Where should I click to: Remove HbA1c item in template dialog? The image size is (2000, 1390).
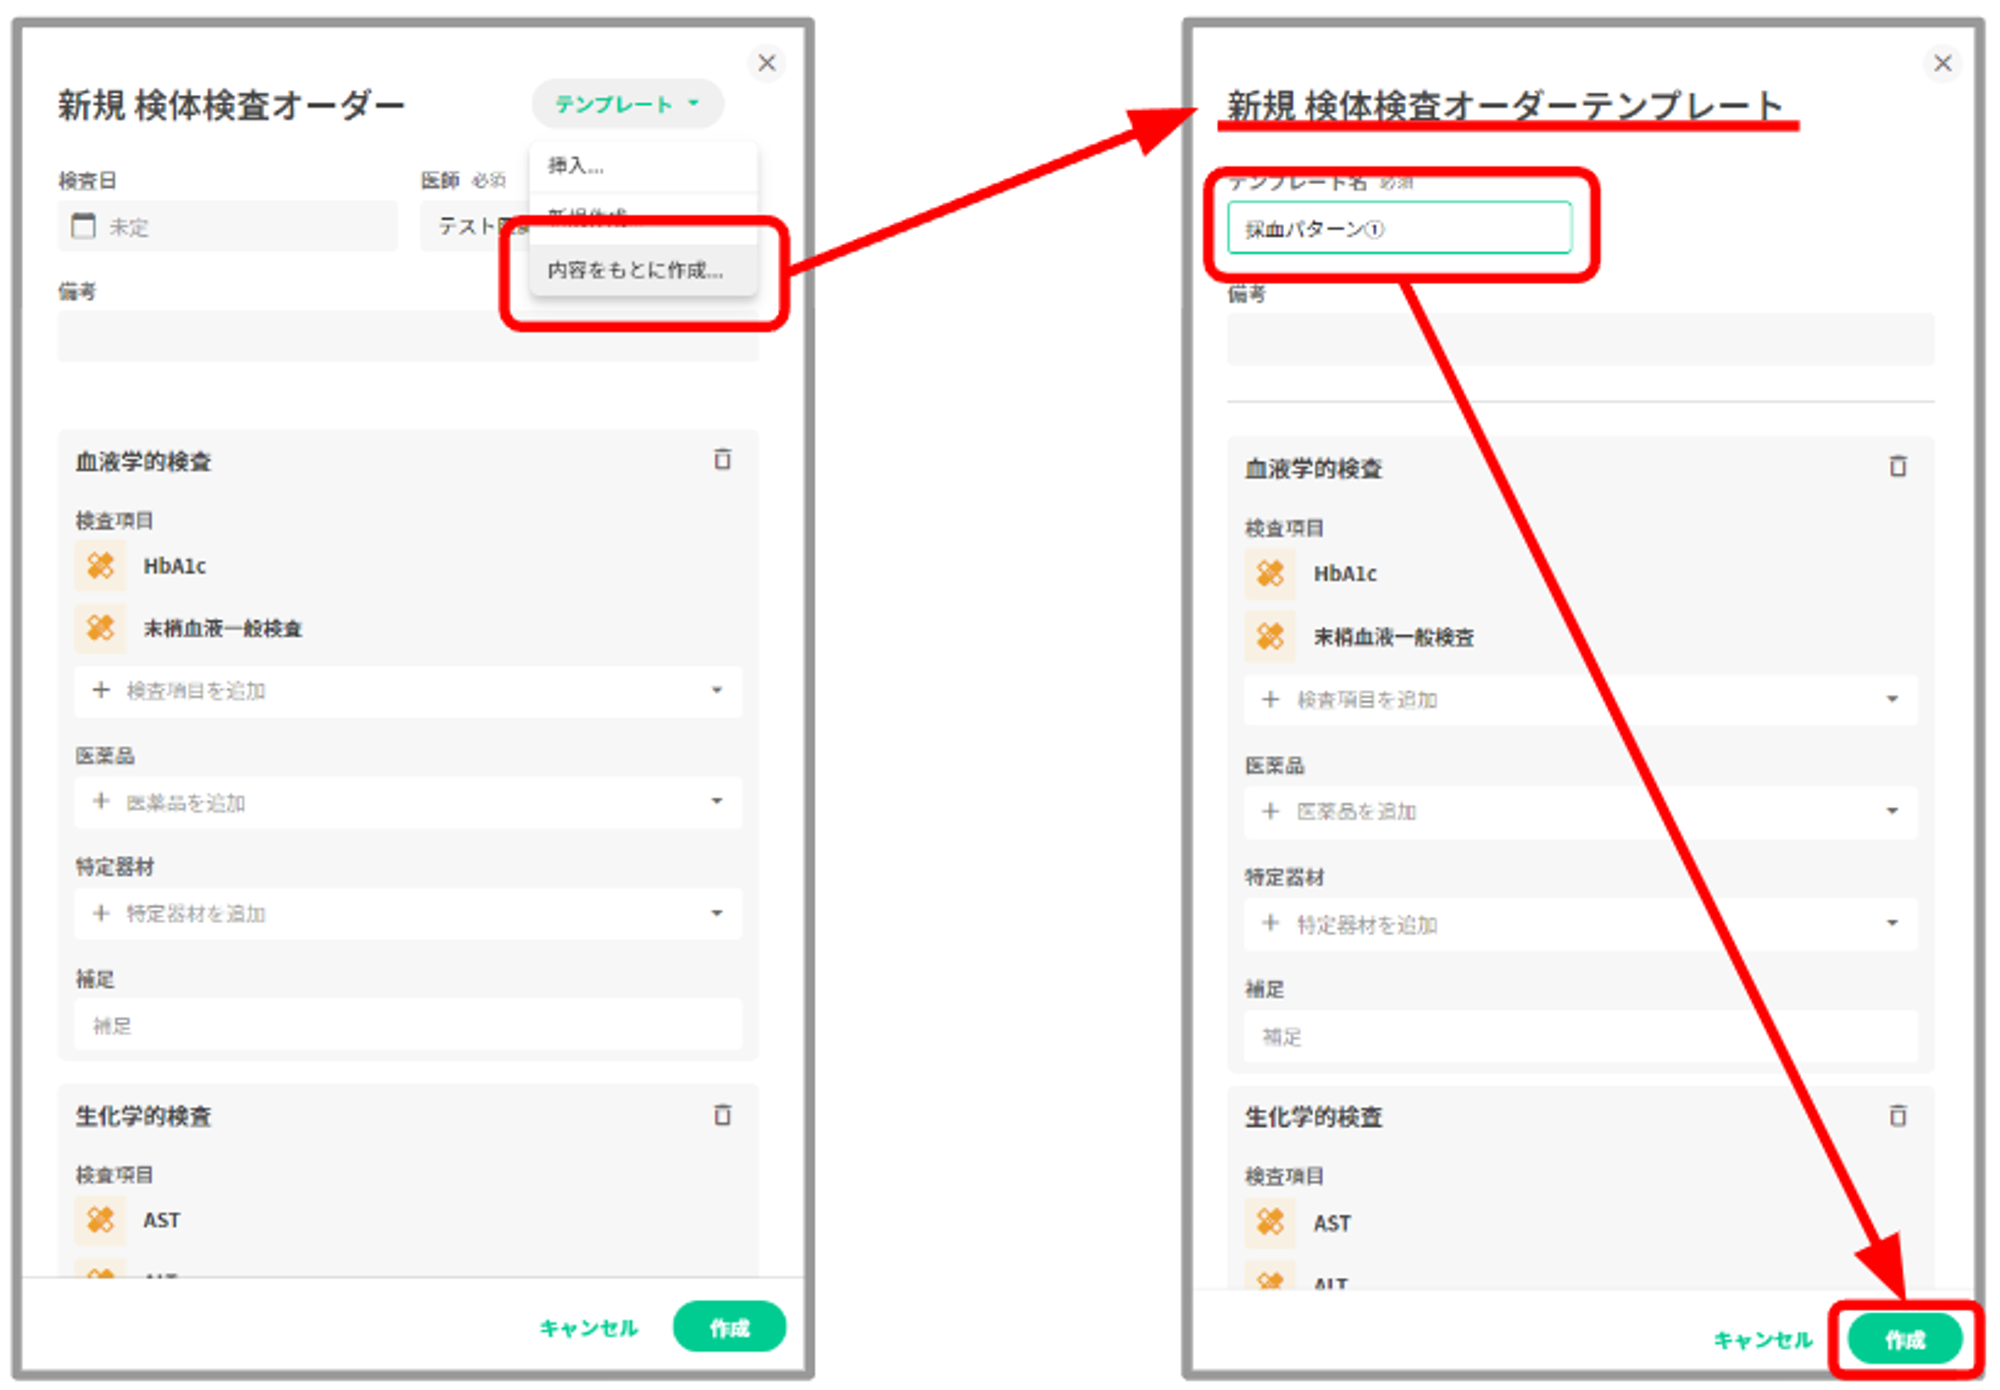pos(1270,574)
